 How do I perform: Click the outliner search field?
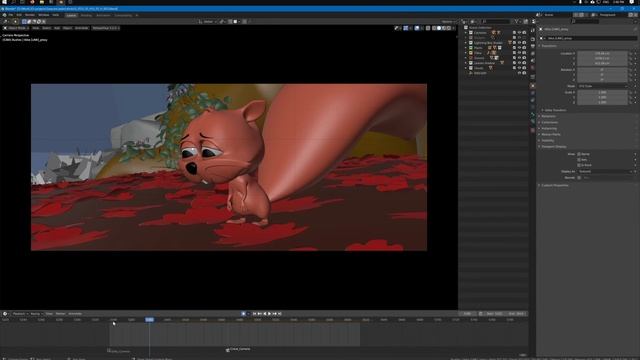coord(496,21)
